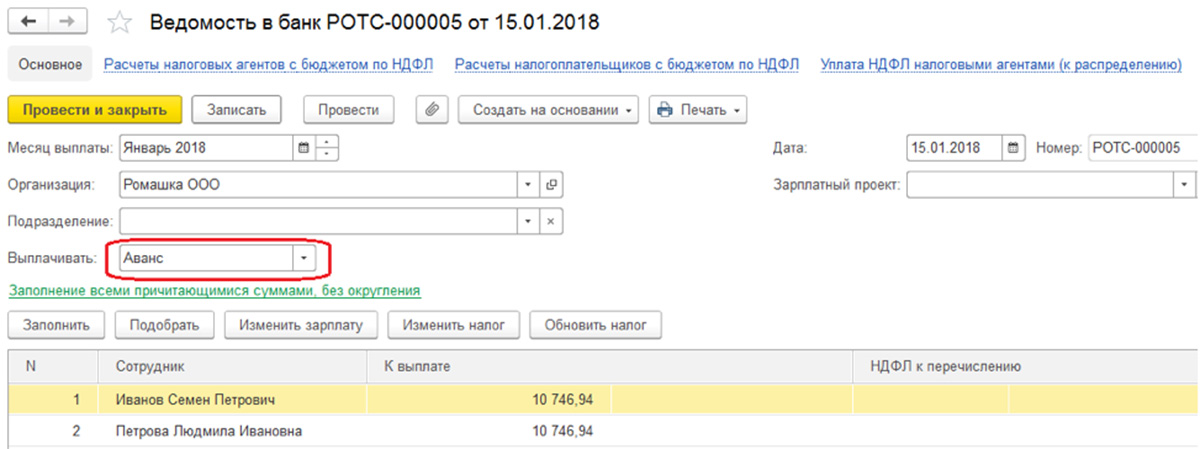This screenshot has height=449, width=1200.
Task: Open Расчеты налоговых агентов с бюджетом по НДФЛ
Action: (x=268, y=65)
